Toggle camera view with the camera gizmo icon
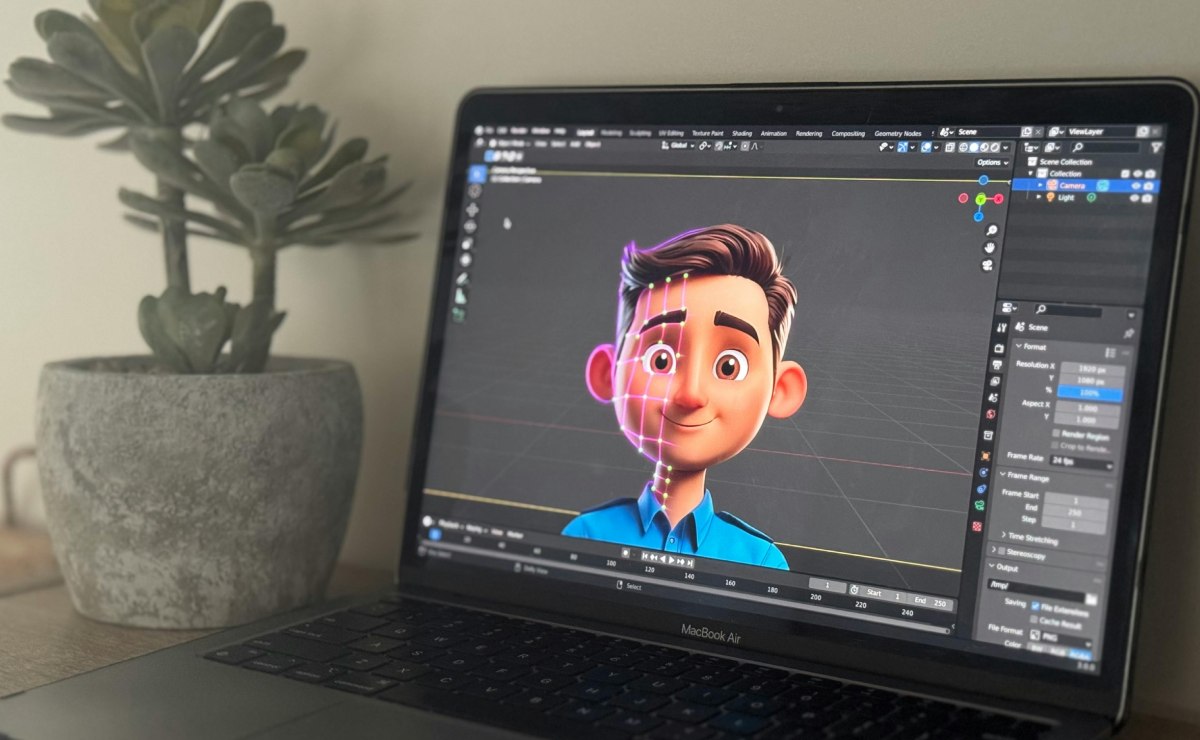1200x740 pixels. [988, 265]
